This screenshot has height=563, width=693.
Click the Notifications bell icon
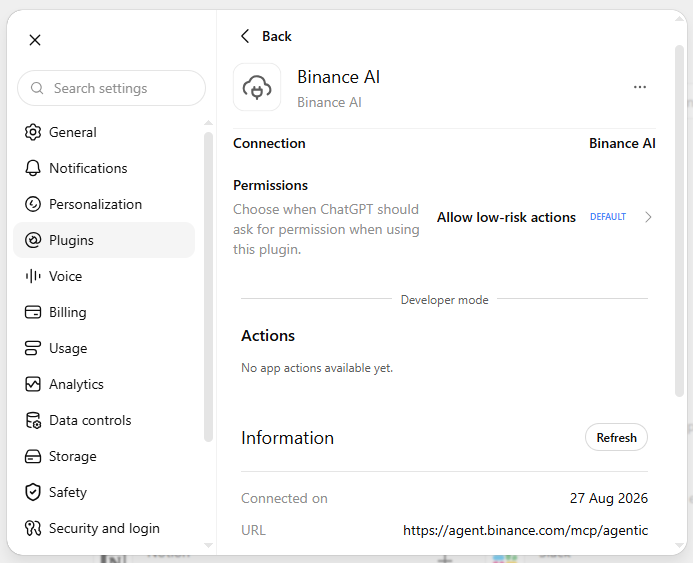(x=33, y=168)
